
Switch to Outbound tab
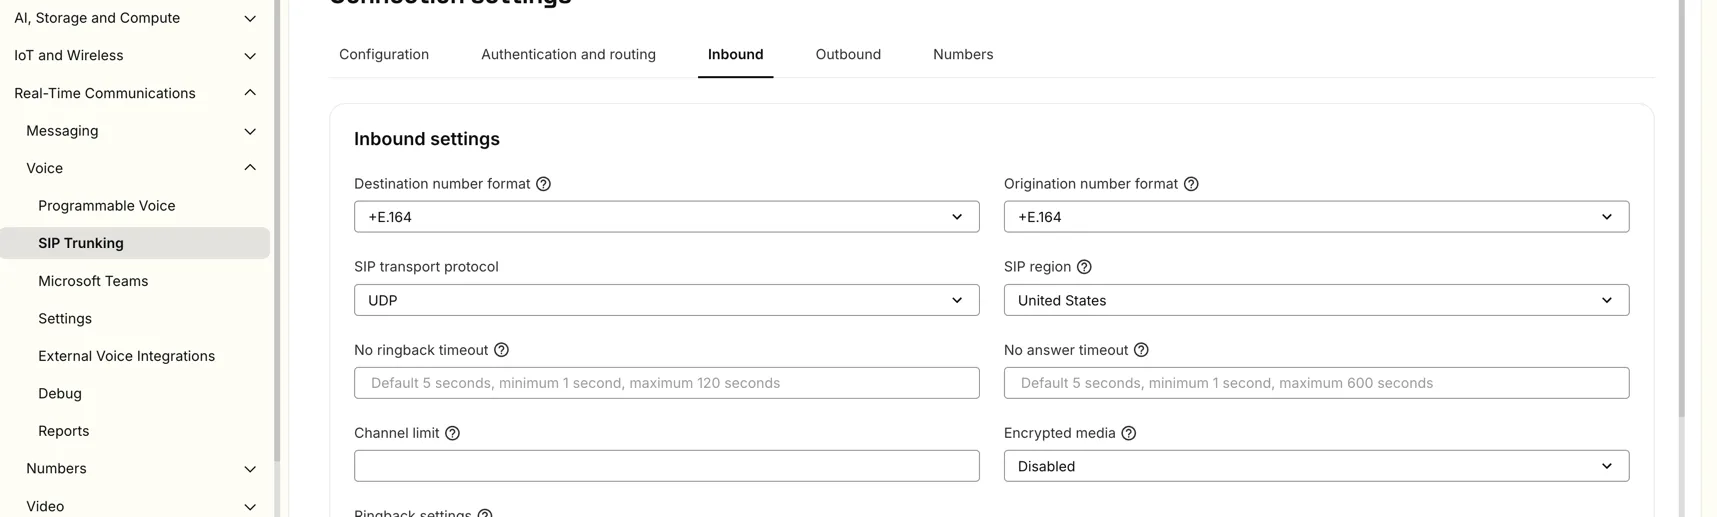tap(848, 54)
